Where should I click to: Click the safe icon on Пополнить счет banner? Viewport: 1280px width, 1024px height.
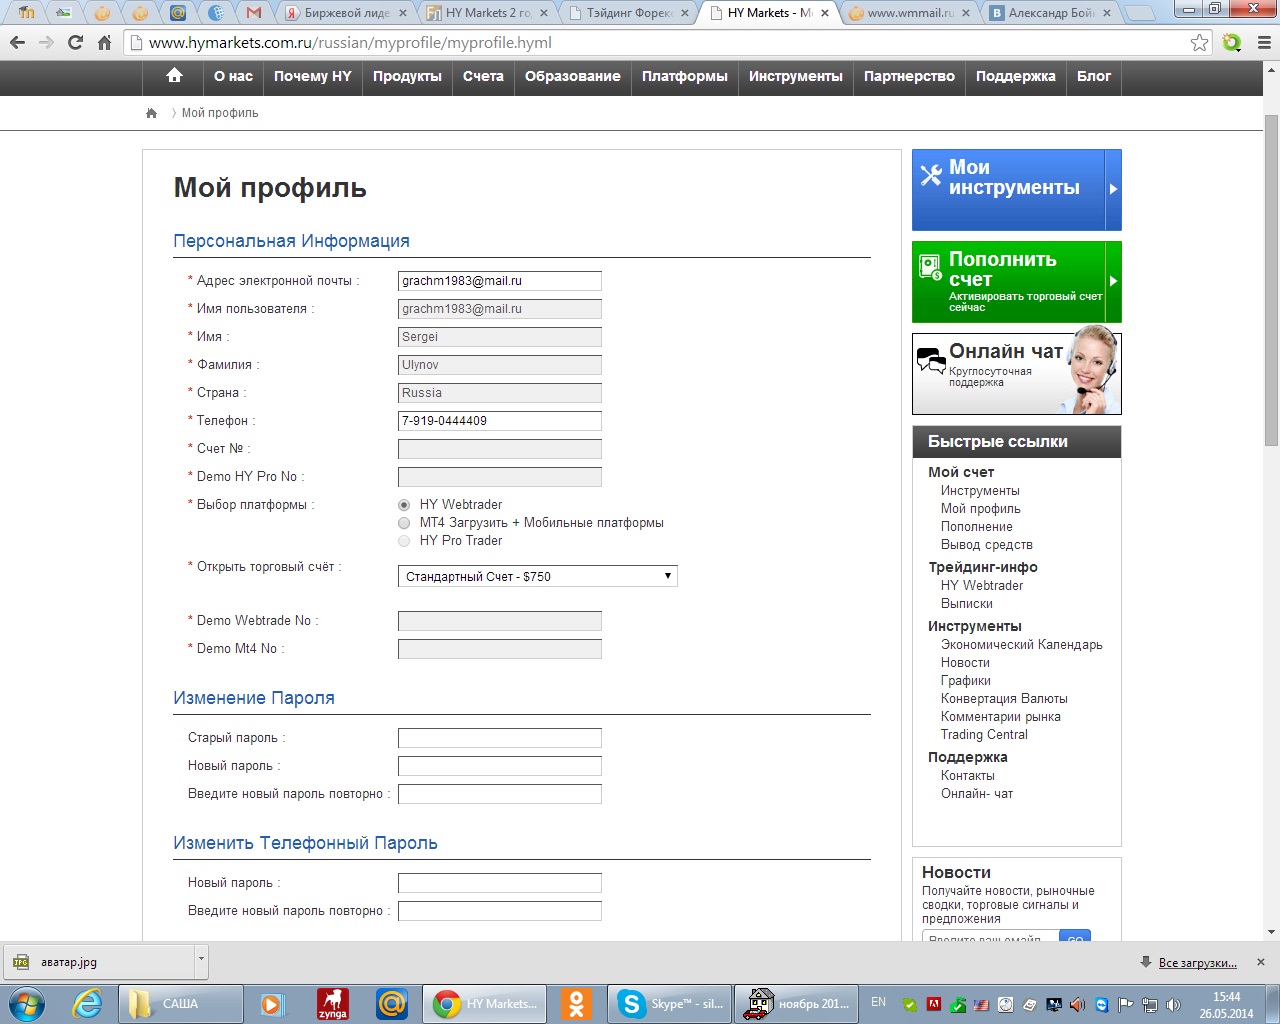931,267
